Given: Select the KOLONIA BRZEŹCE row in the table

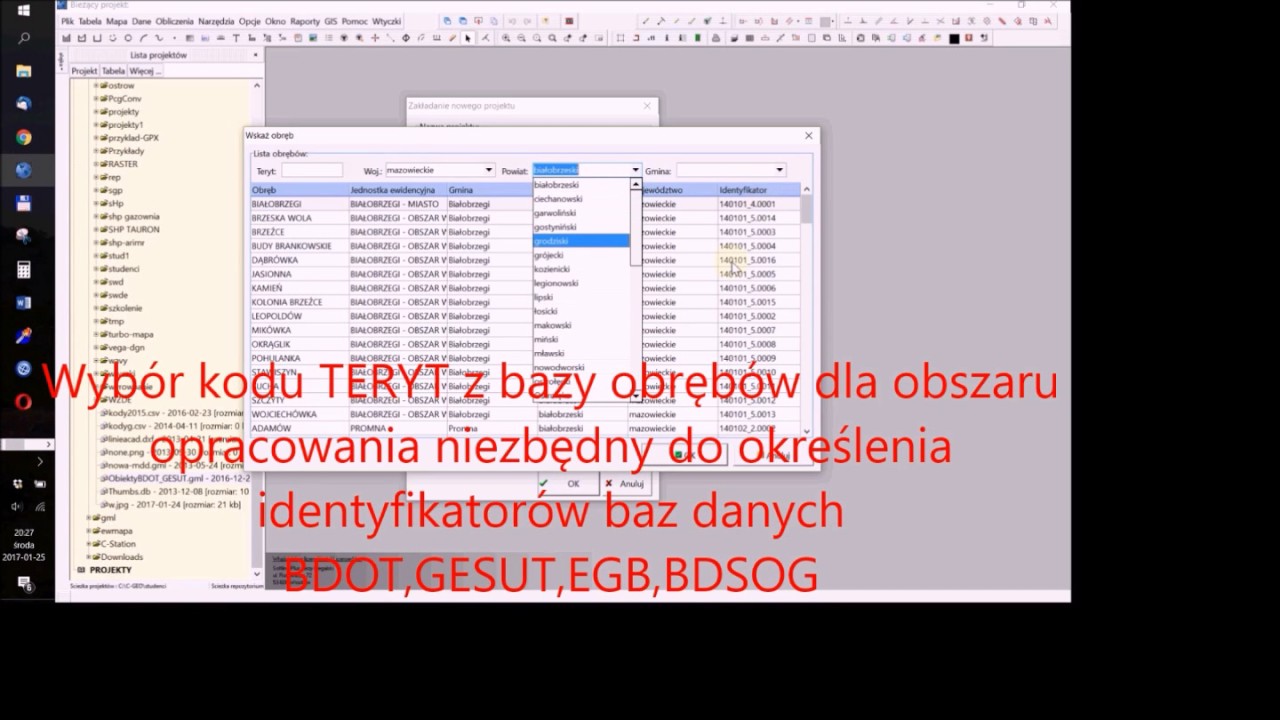Looking at the screenshot, I should coord(525,302).
